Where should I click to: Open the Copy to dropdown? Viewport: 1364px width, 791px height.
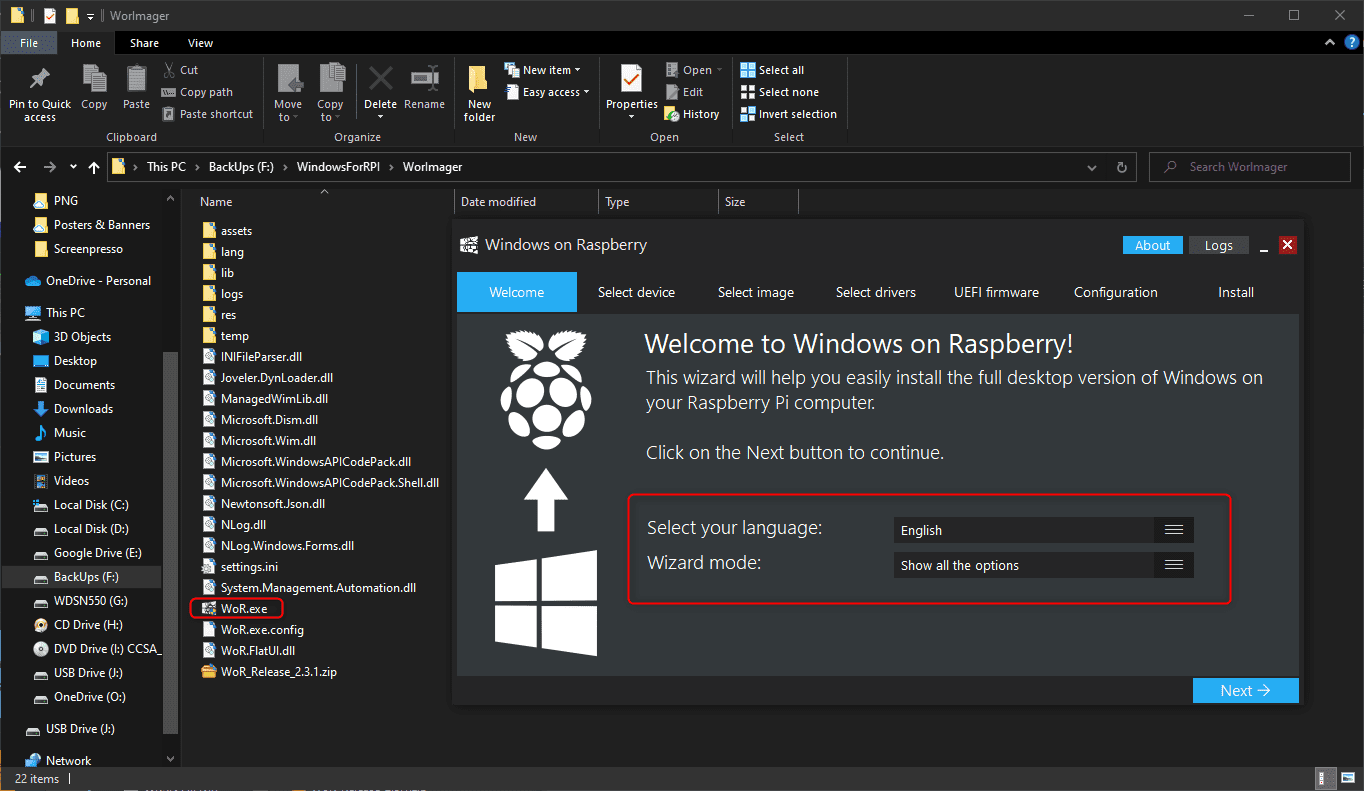click(330, 93)
